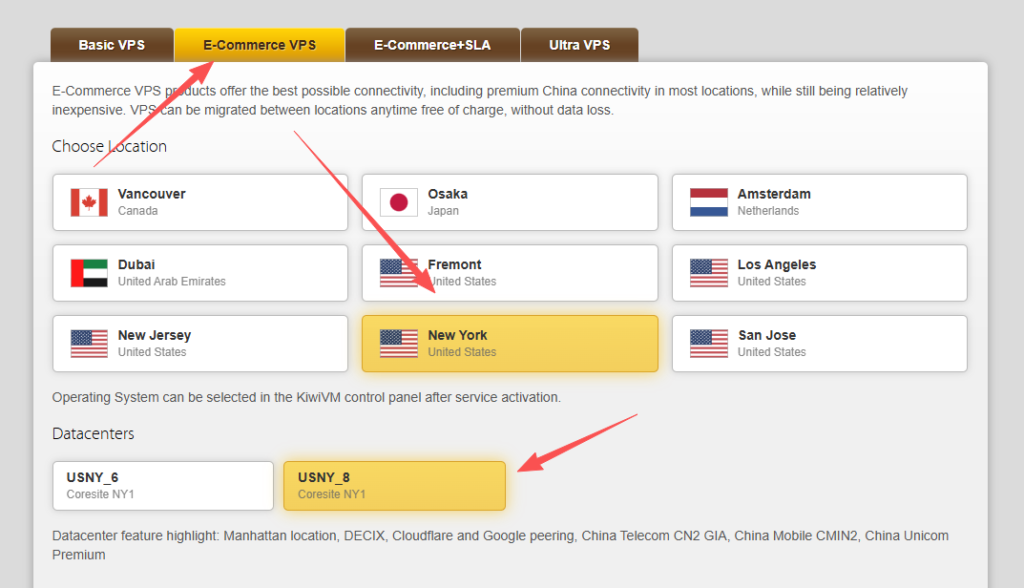The height and width of the screenshot is (588, 1024).
Task: Select the Osaka location name
Action: (x=447, y=194)
